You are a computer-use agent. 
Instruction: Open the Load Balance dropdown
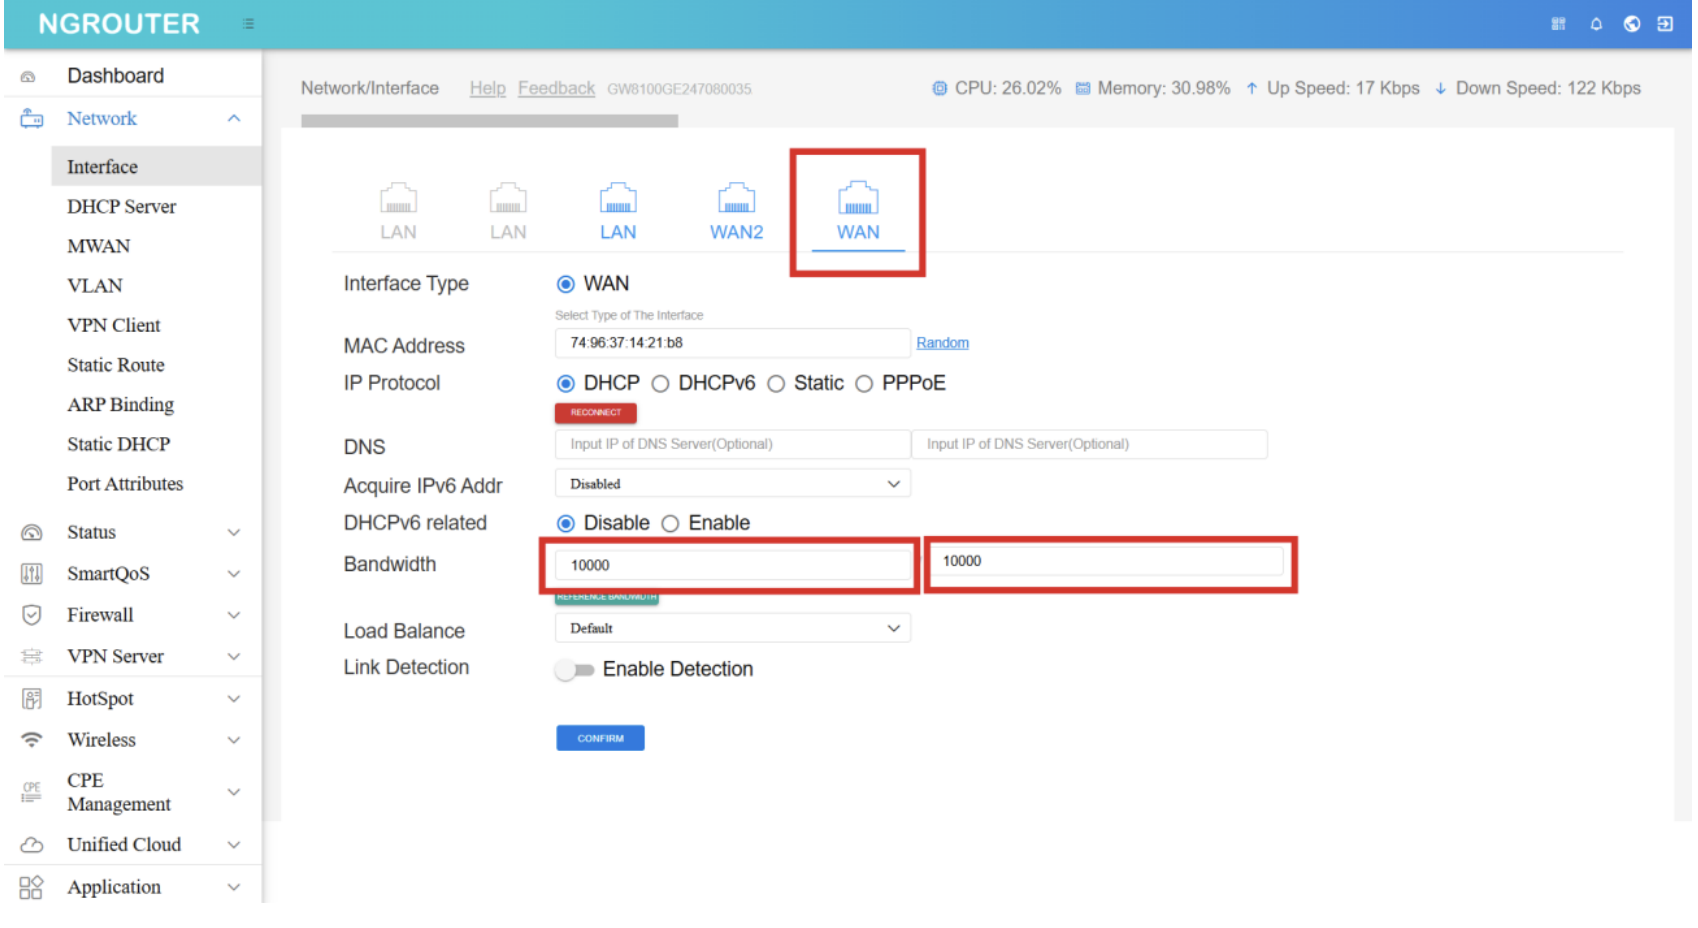732,629
